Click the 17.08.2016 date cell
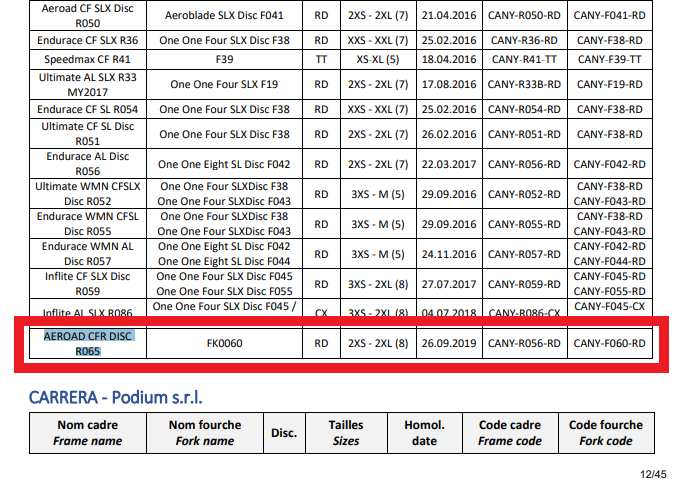 [449, 85]
